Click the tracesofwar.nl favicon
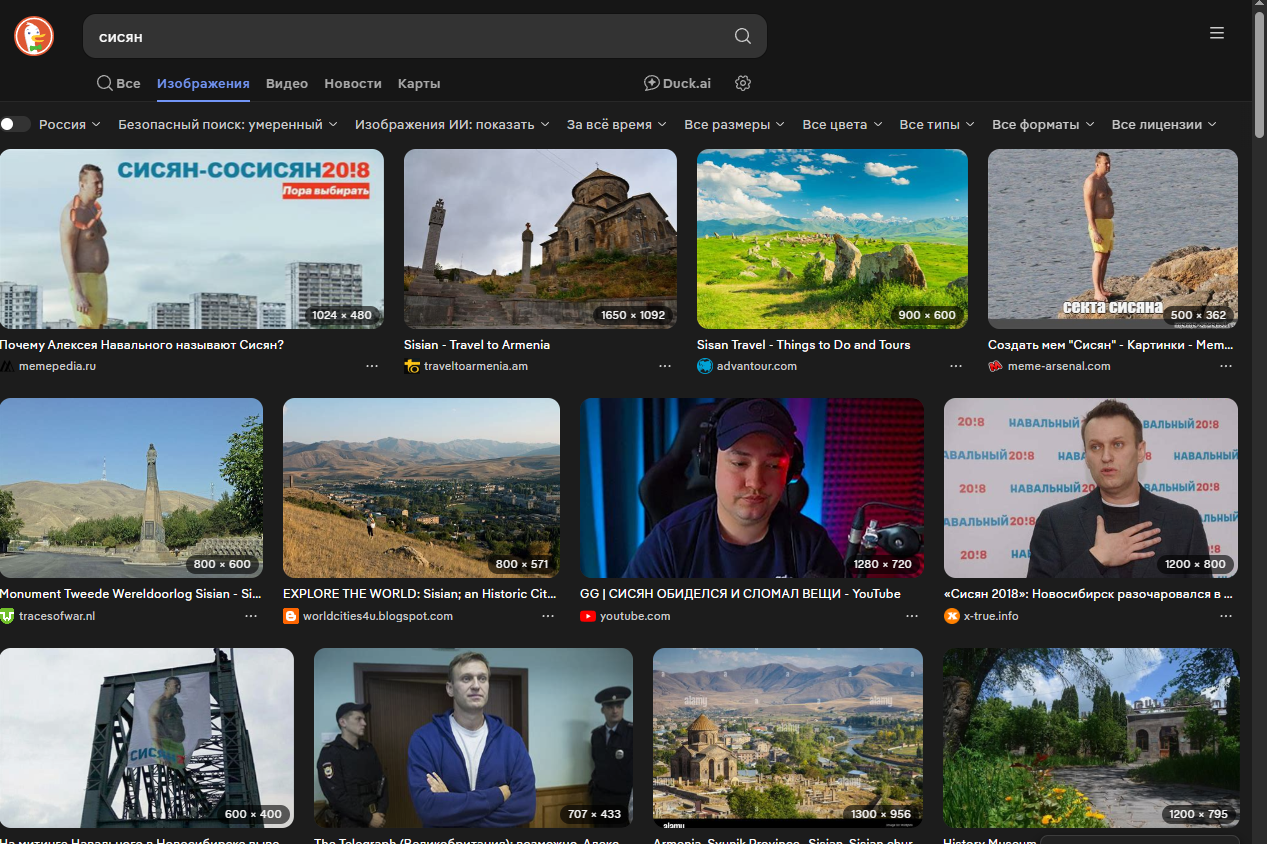This screenshot has height=844, width=1267. 7,616
